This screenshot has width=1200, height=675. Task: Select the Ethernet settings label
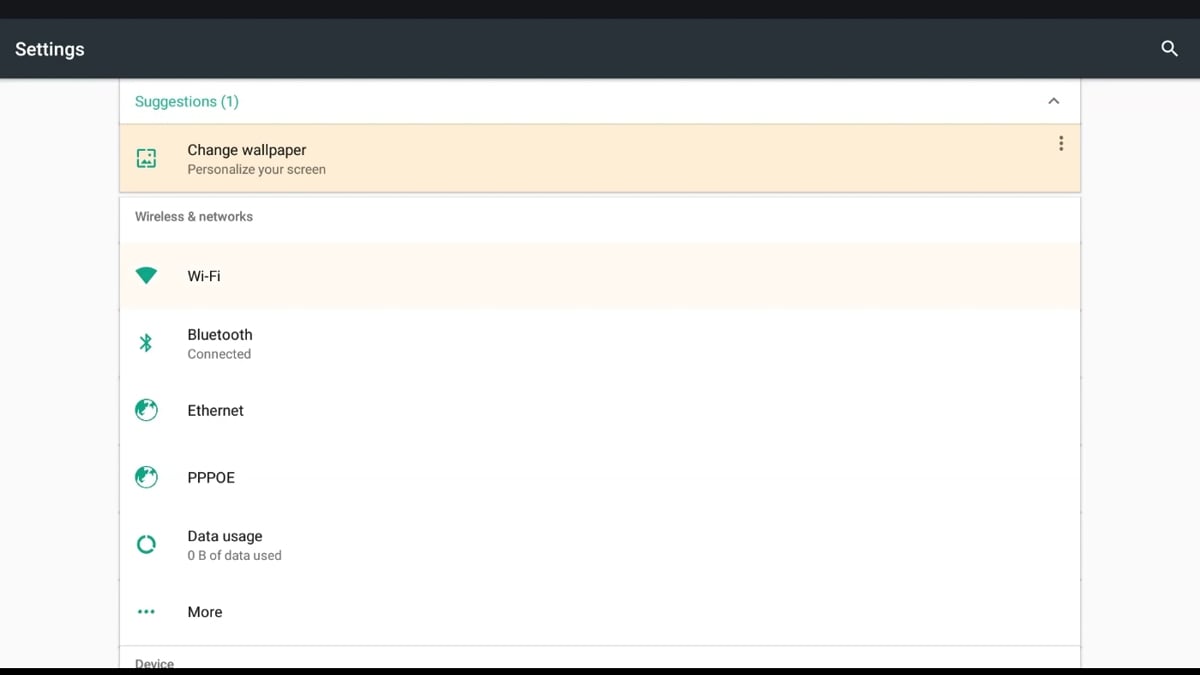(215, 410)
